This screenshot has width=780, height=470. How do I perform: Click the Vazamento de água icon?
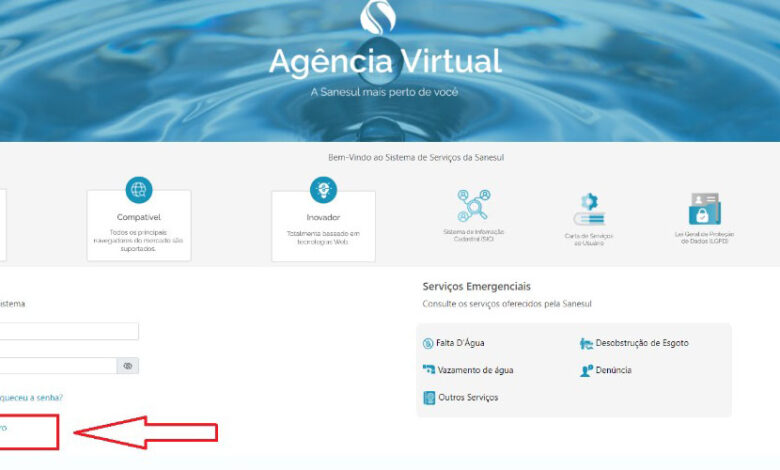click(428, 370)
